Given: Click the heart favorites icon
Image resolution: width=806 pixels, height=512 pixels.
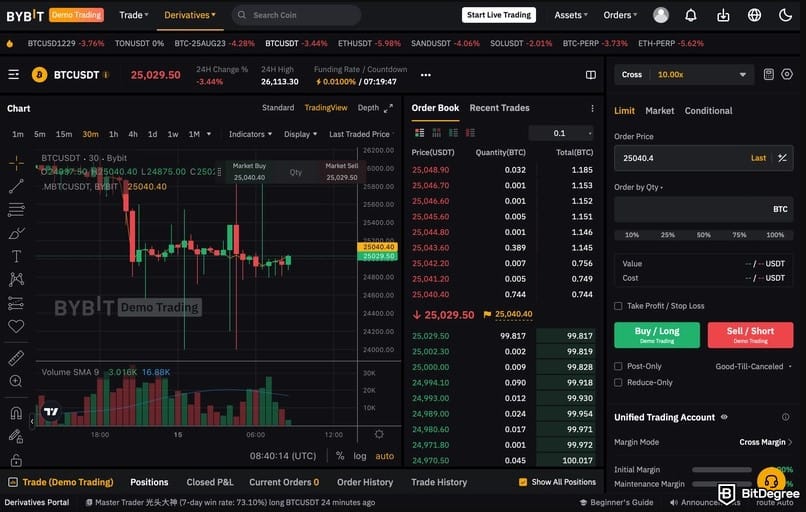Looking at the screenshot, I should tap(16, 326).
